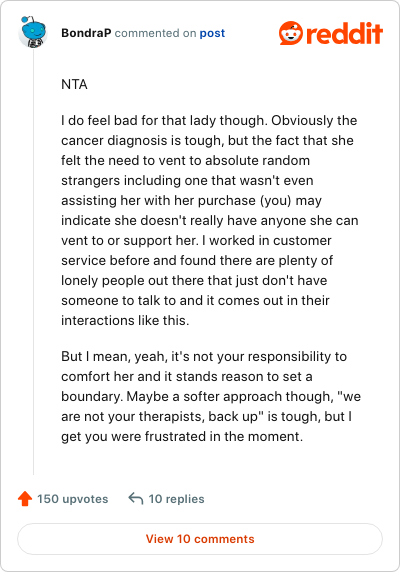Click the reply arrow icon
The height and width of the screenshot is (572, 400).
point(136,498)
